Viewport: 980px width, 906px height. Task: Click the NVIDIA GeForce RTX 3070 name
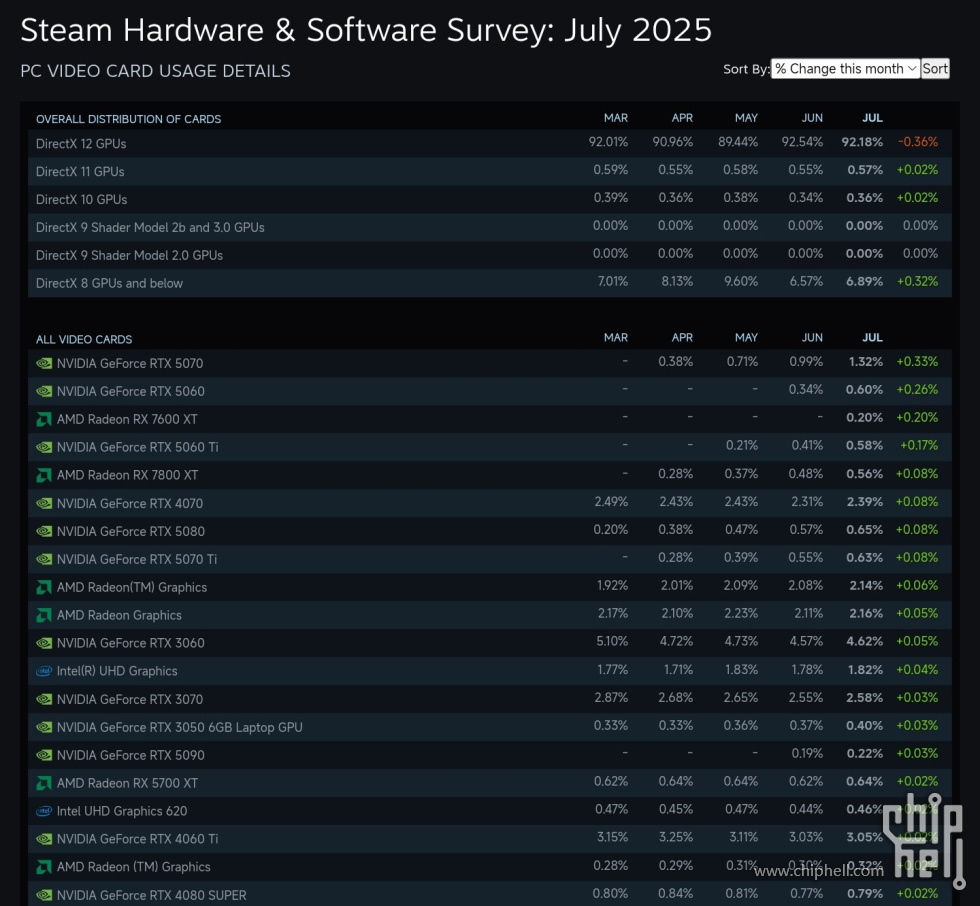130,700
